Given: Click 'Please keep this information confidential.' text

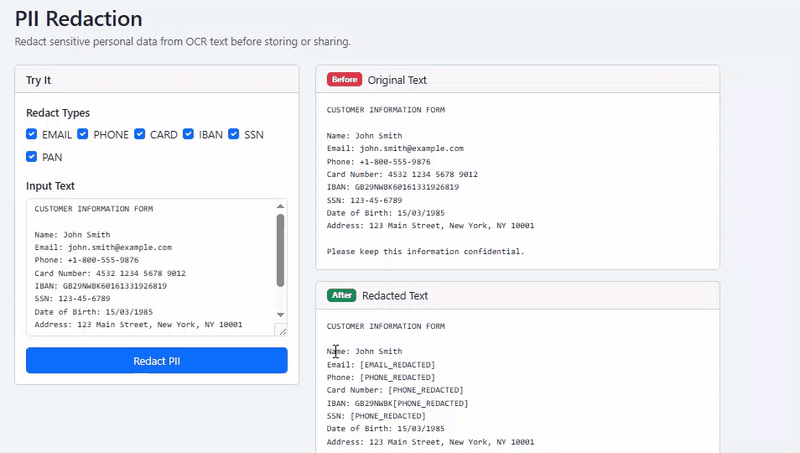Looking at the screenshot, I should click(426, 251).
